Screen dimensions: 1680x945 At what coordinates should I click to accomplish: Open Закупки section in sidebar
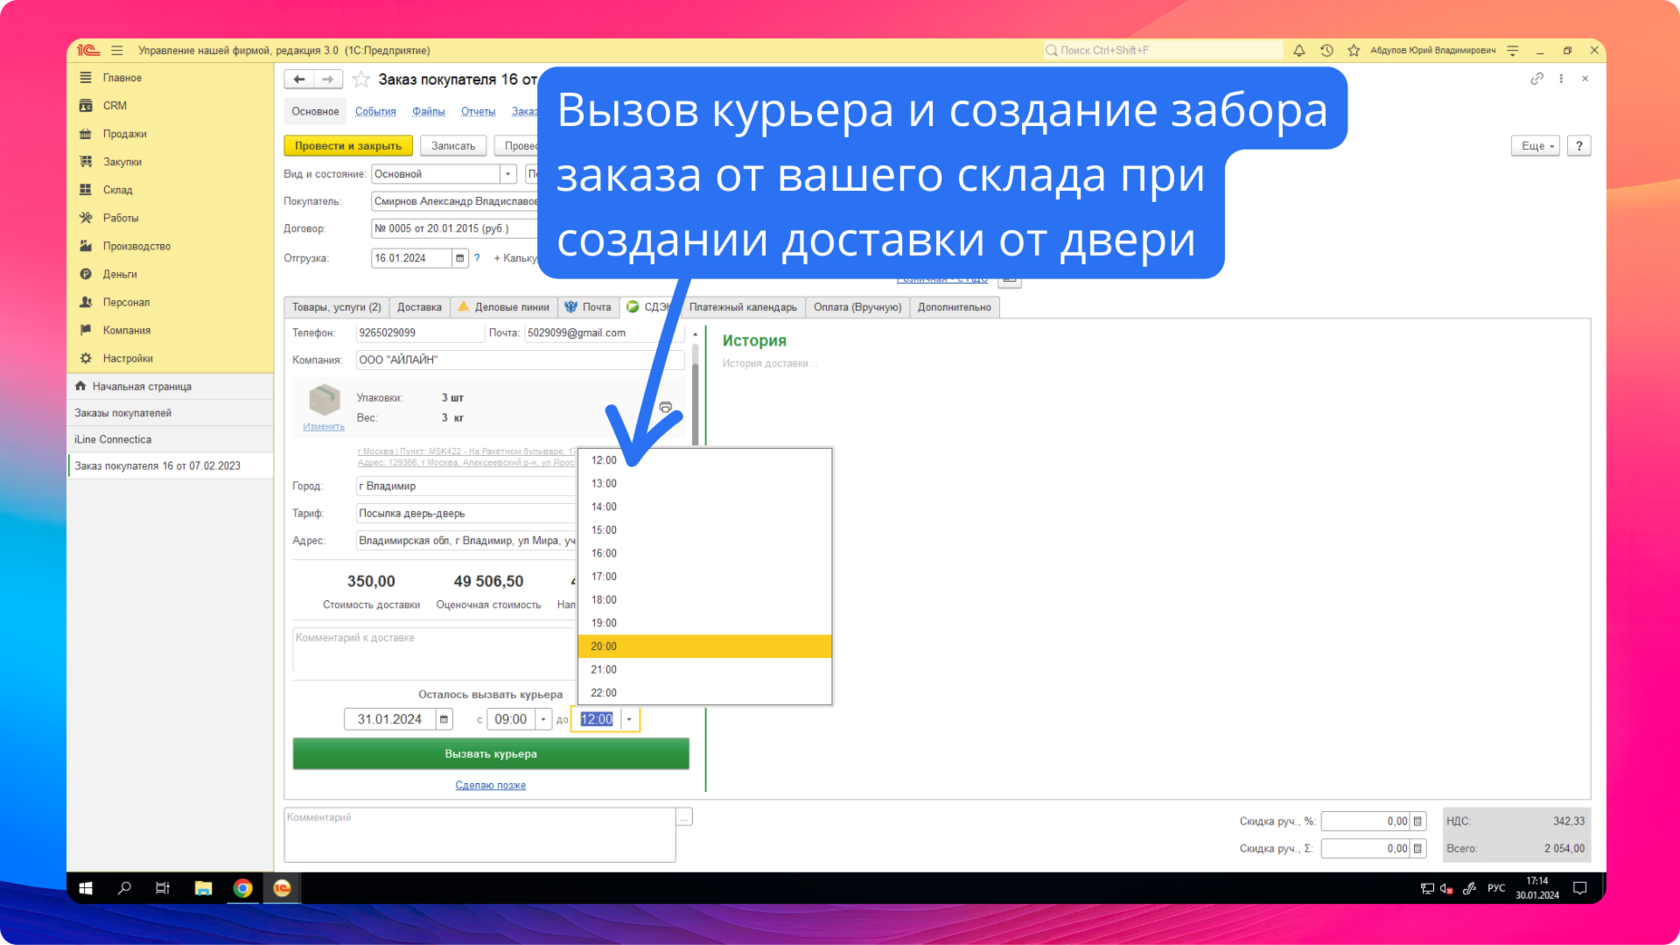pos(122,161)
